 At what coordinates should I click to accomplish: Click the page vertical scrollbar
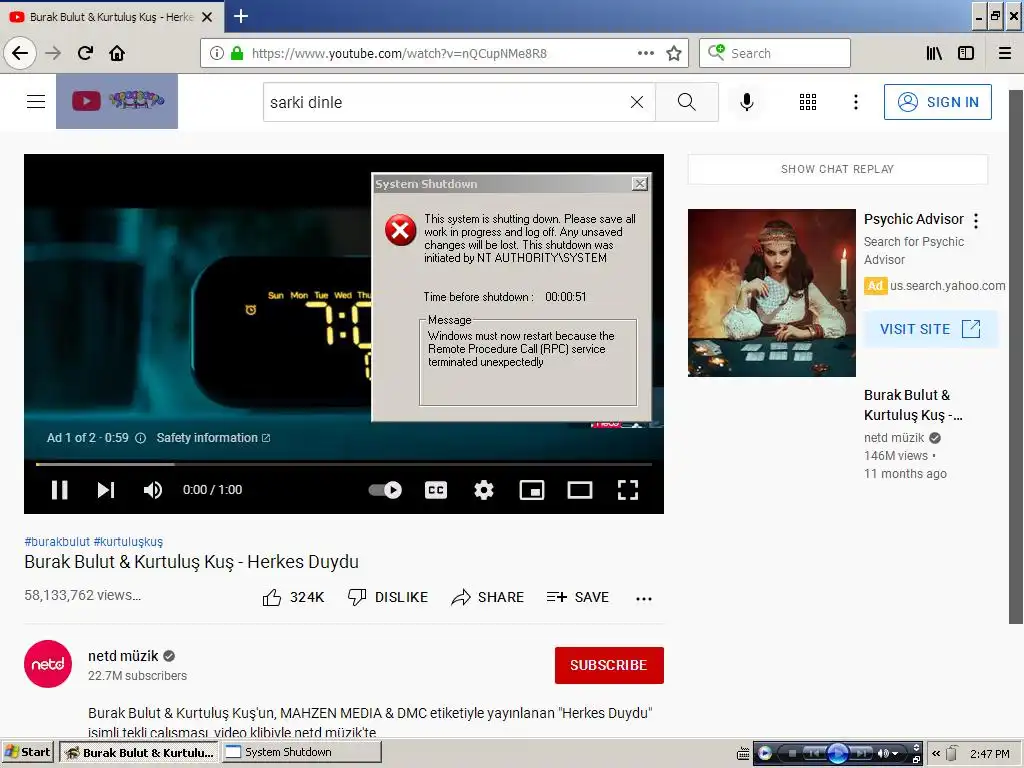click(x=1016, y=357)
